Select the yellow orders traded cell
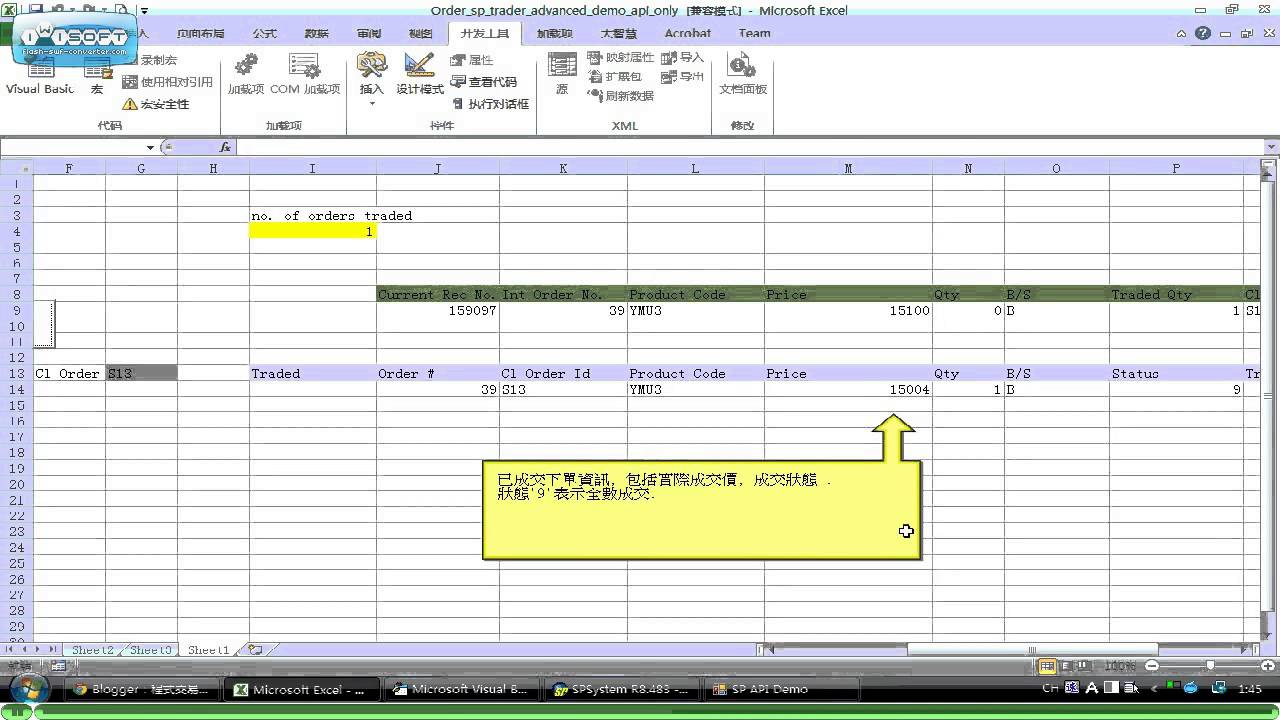 pos(312,232)
